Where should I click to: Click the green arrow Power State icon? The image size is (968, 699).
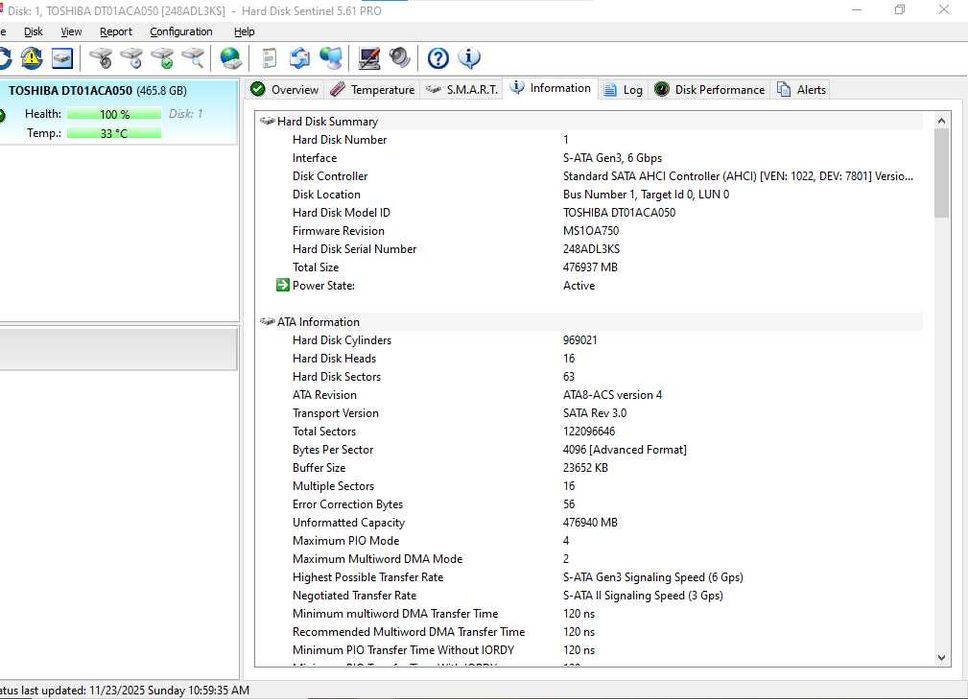point(283,285)
